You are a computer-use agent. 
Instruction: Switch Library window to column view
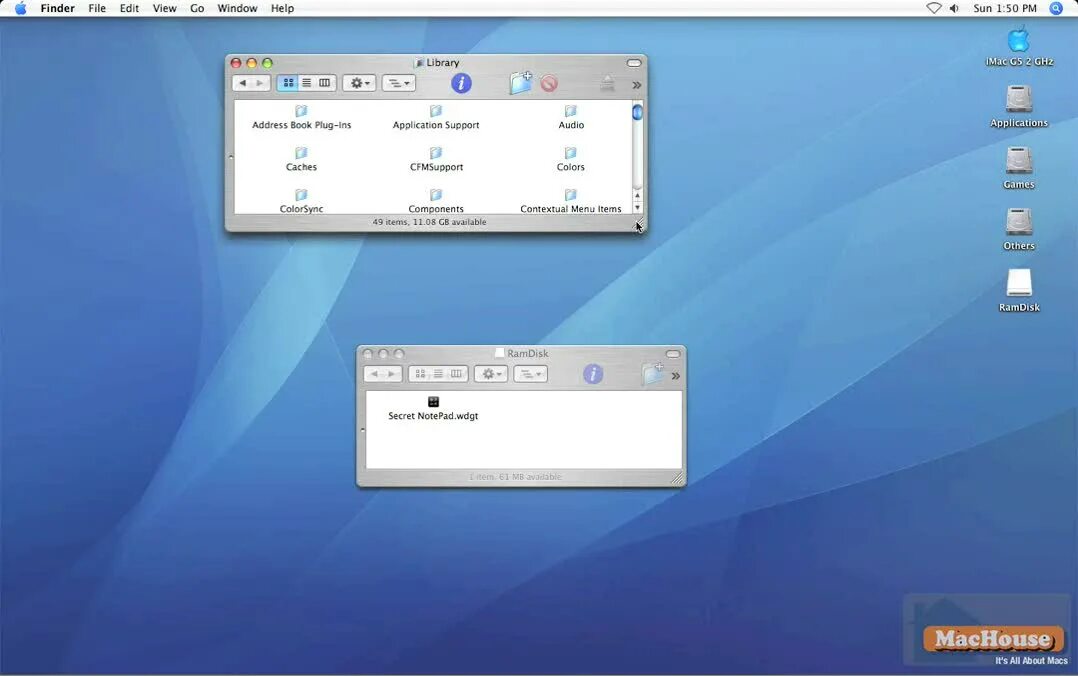(x=324, y=83)
